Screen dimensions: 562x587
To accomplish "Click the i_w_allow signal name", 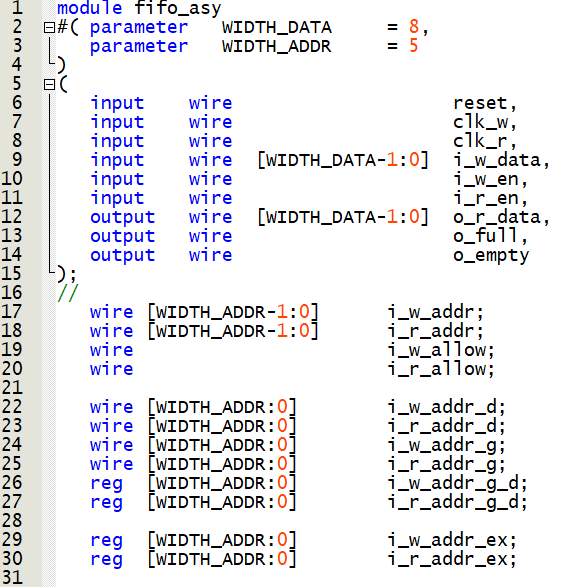I will pos(437,350).
